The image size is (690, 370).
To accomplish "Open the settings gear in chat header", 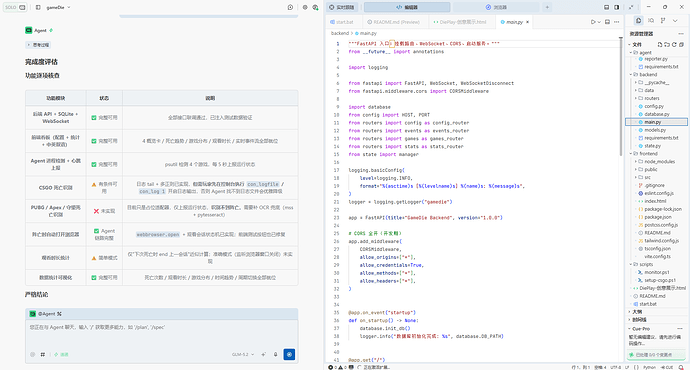I will [x=305, y=7].
